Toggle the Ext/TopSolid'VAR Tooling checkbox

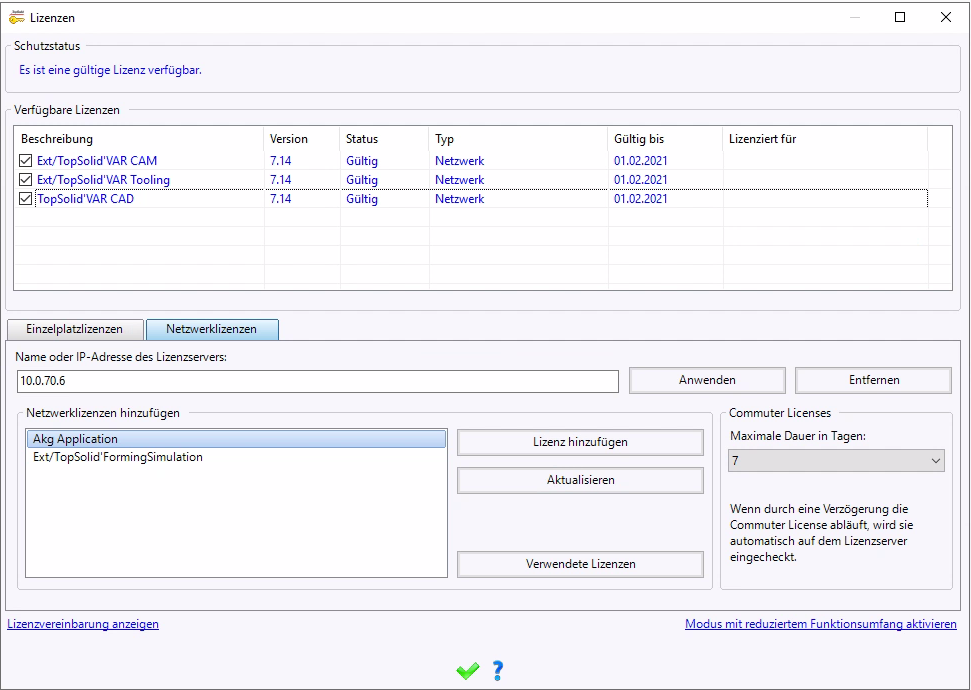pos(25,180)
